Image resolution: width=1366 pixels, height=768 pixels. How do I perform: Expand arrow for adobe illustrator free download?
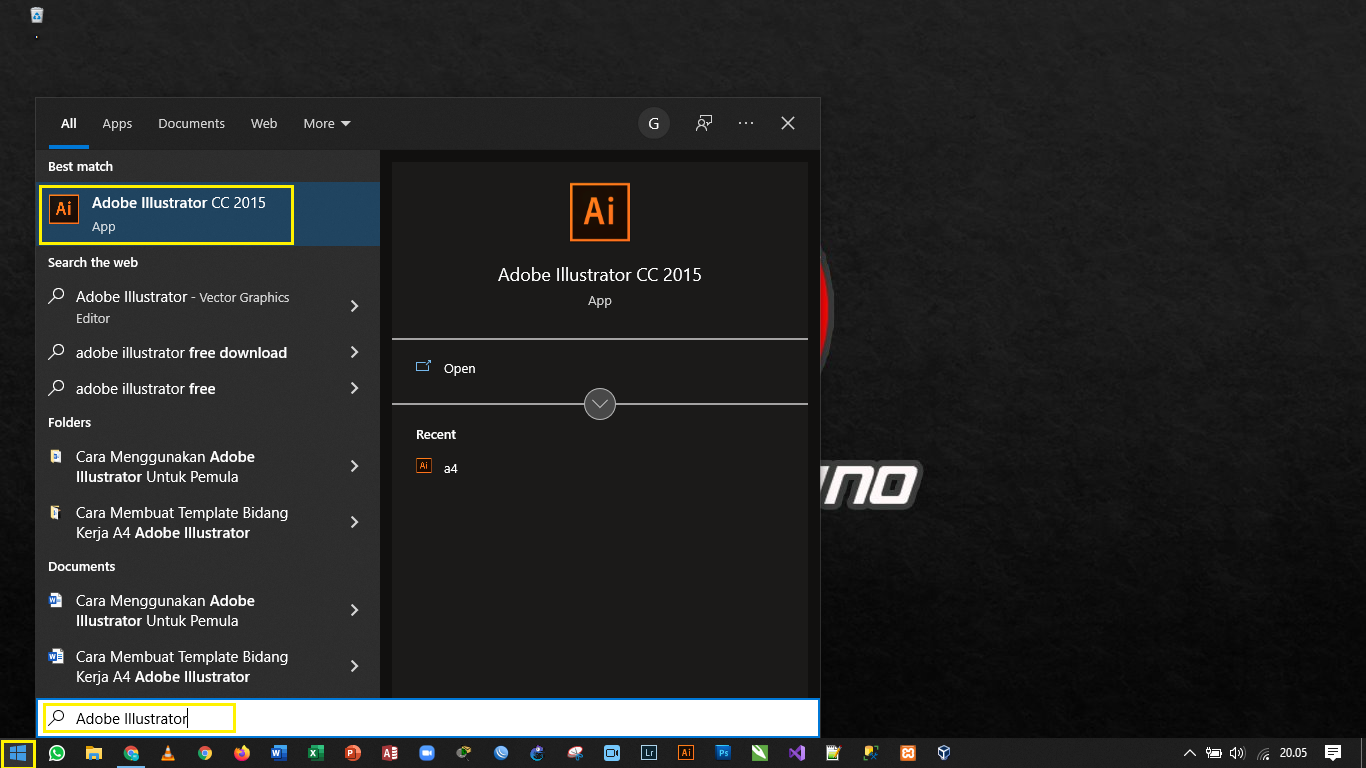coord(354,352)
